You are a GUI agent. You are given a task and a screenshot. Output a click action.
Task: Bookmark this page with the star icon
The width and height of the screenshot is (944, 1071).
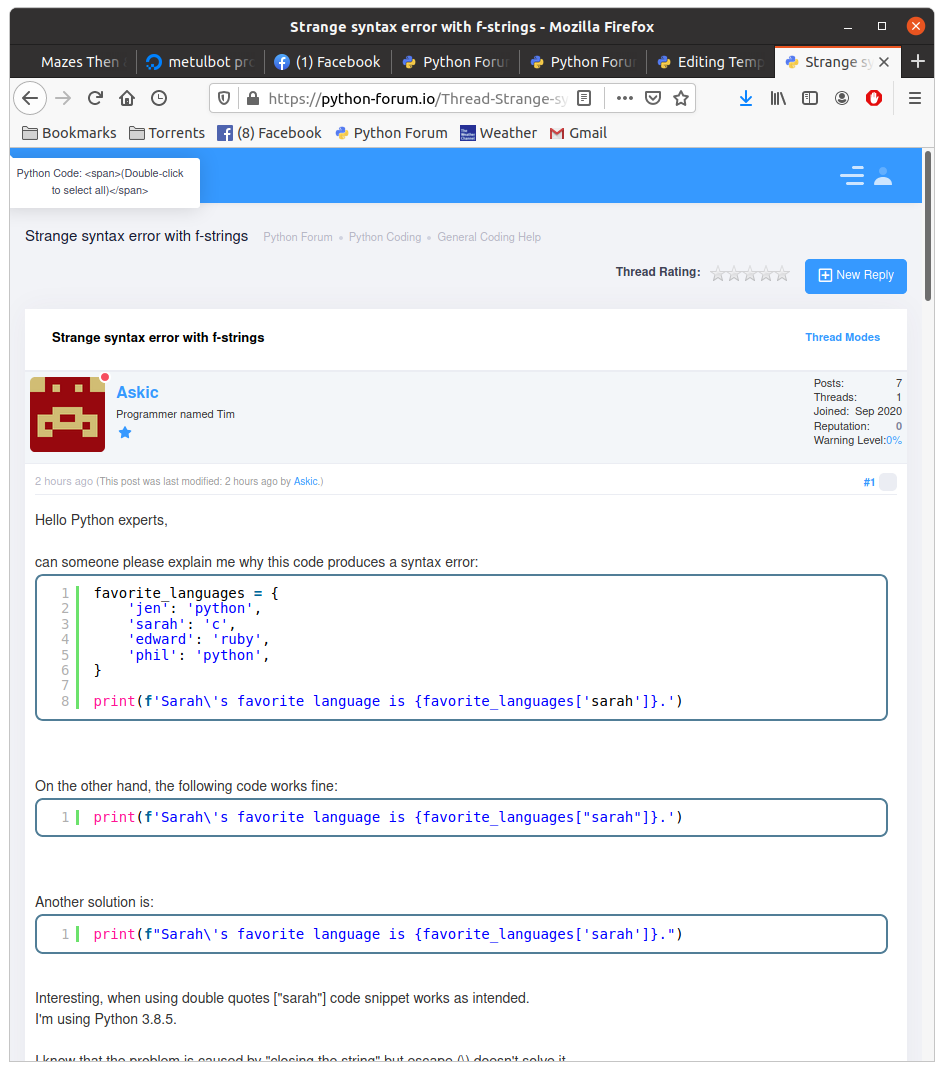[x=681, y=98]
